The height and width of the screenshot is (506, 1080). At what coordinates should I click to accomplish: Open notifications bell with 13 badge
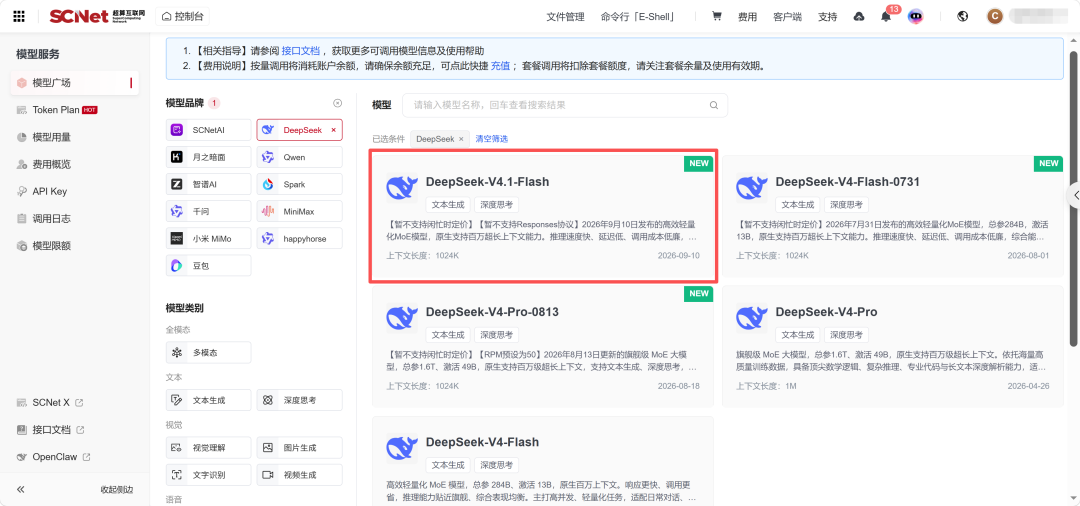(x=886, y=17)
